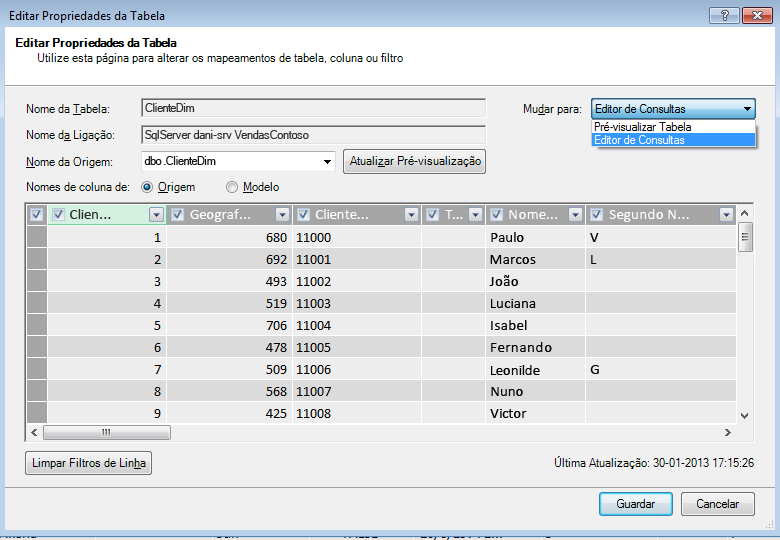Uncheck the Segundo N... column checkbox
780x540 pixels.
596,215
